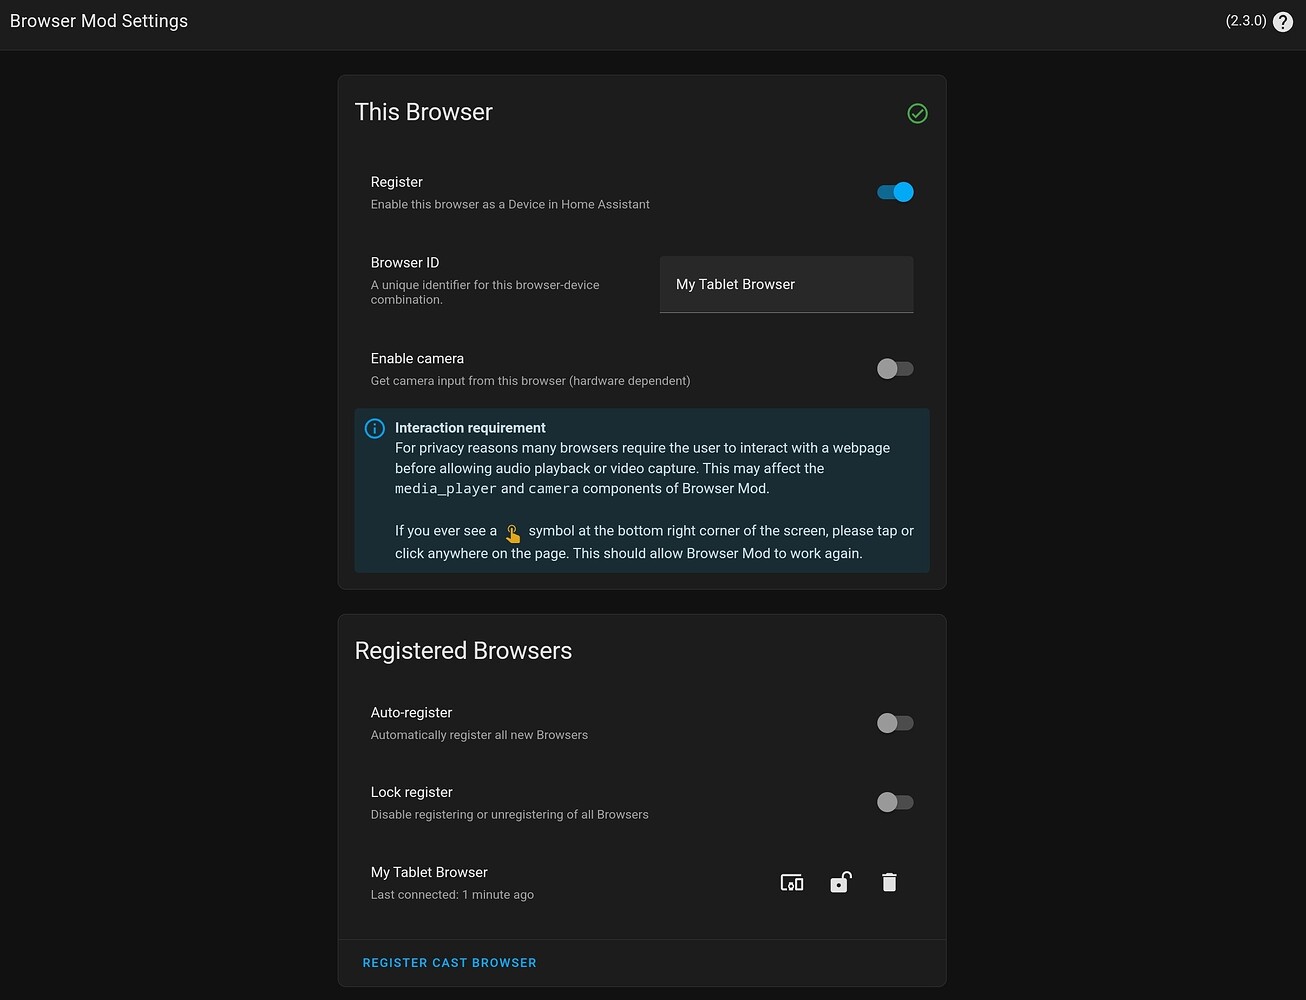
Task: Click the green connection status checkmark
Action: click(x=917, y=113)
